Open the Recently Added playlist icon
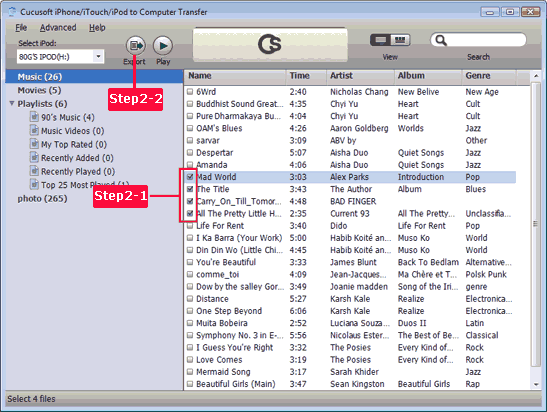 (x=34, y=157)
